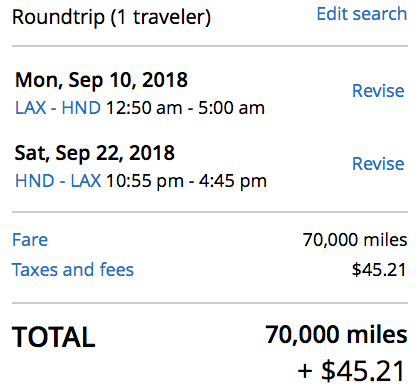
Task: Select the Roundtrip heading word
Action: tap(58, 17)
